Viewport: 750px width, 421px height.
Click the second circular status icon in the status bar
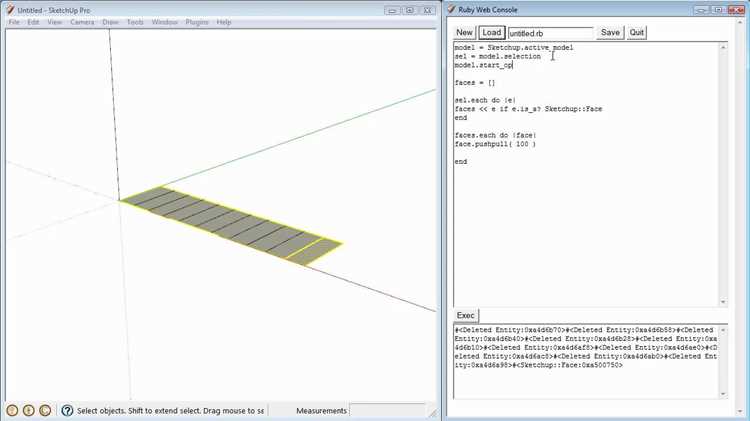[x=29, y=410]
